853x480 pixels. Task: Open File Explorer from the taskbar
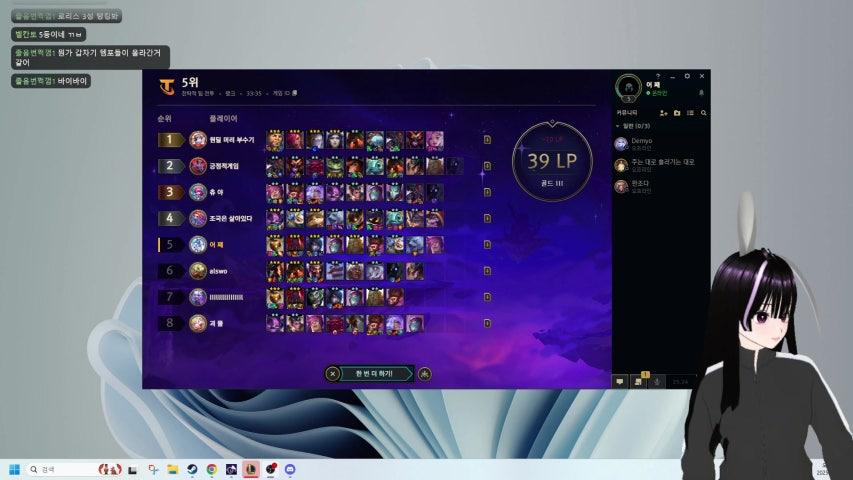click(172, 469)
